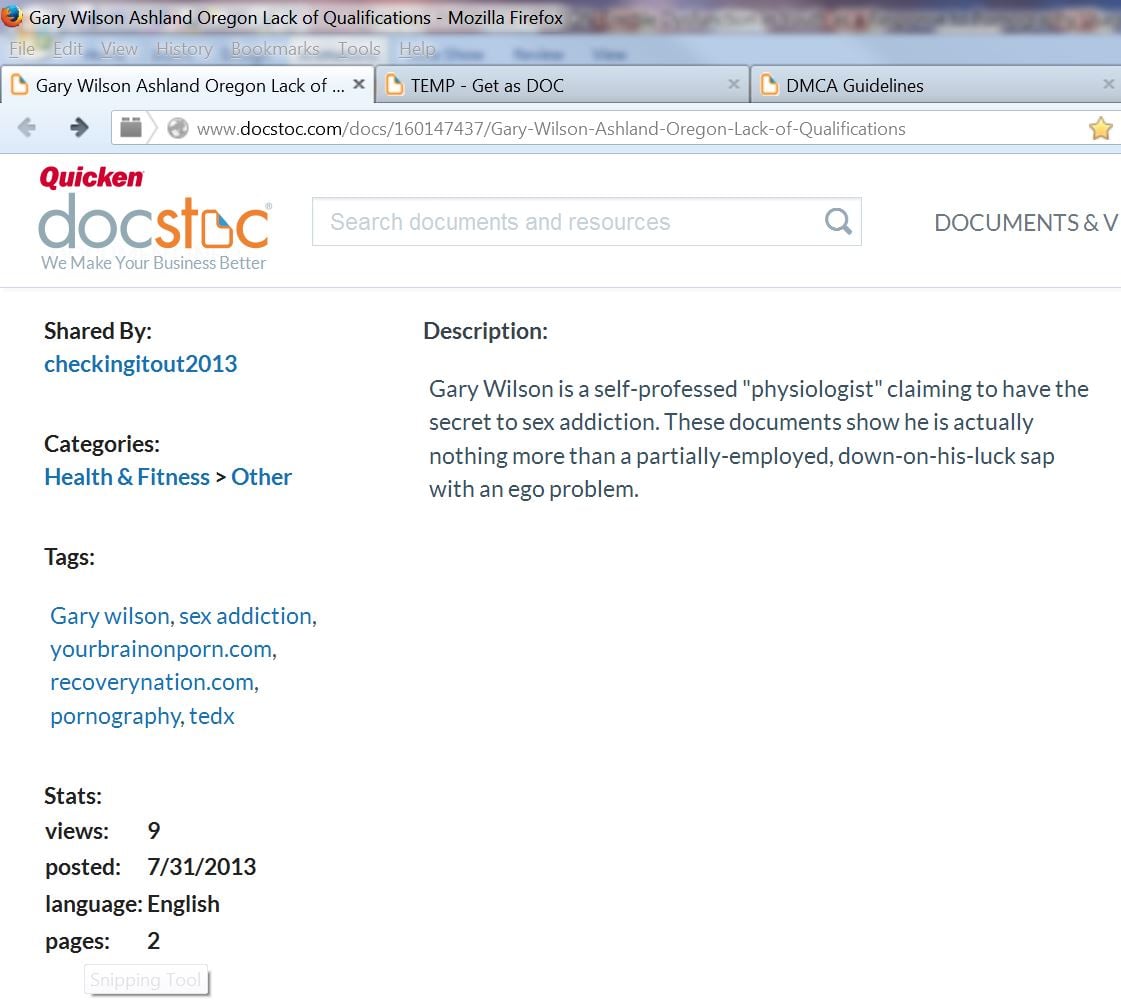Switch to the TEMP - Get as DOC tab
The image size is (1121, 1002).
click(487, 86)
